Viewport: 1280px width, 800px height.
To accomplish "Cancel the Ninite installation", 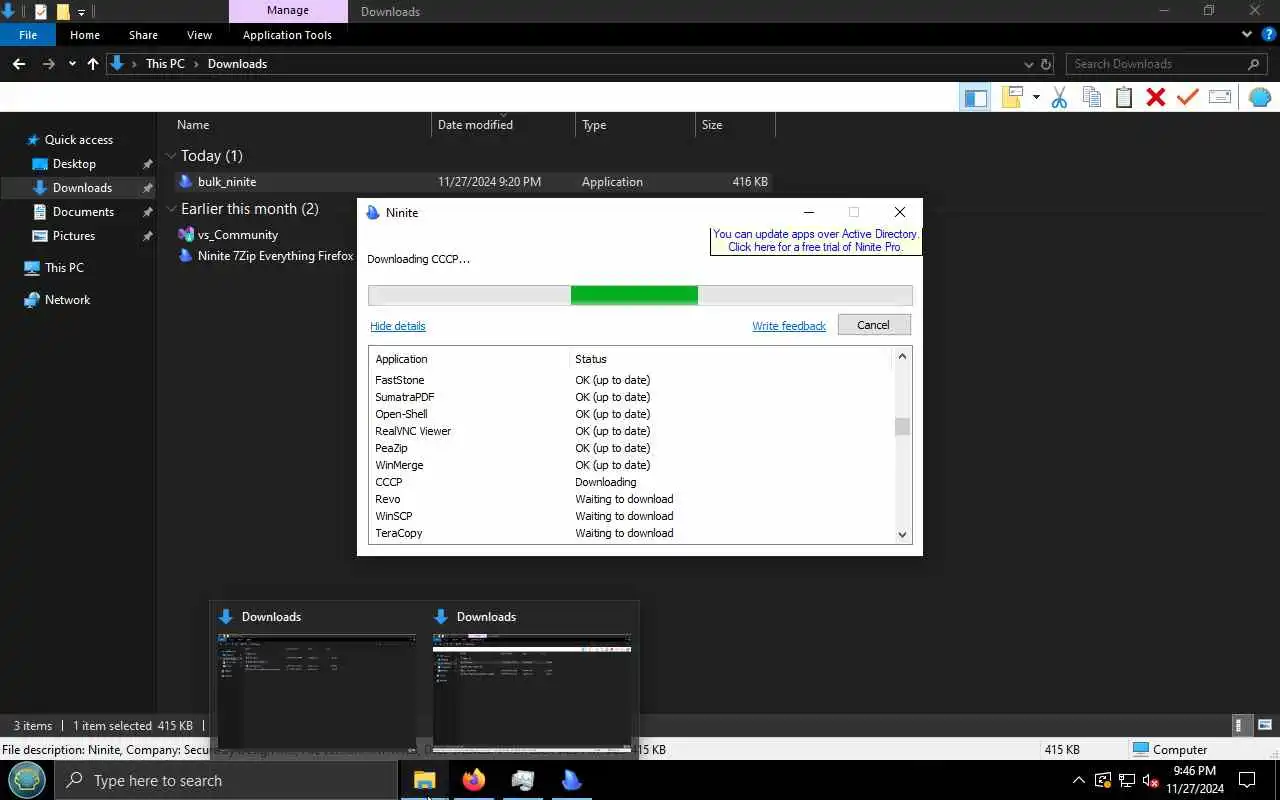I will coord(873,325).
